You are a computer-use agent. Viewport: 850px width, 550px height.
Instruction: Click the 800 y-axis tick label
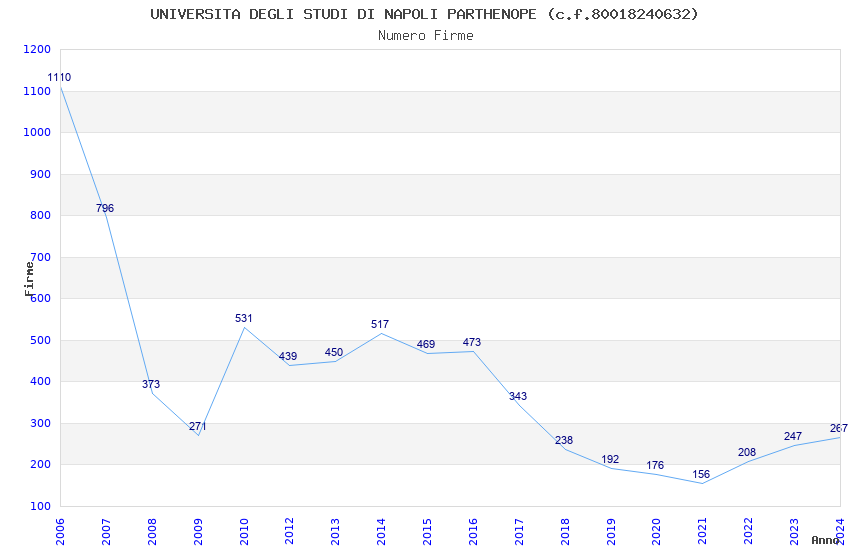point(41,215)
